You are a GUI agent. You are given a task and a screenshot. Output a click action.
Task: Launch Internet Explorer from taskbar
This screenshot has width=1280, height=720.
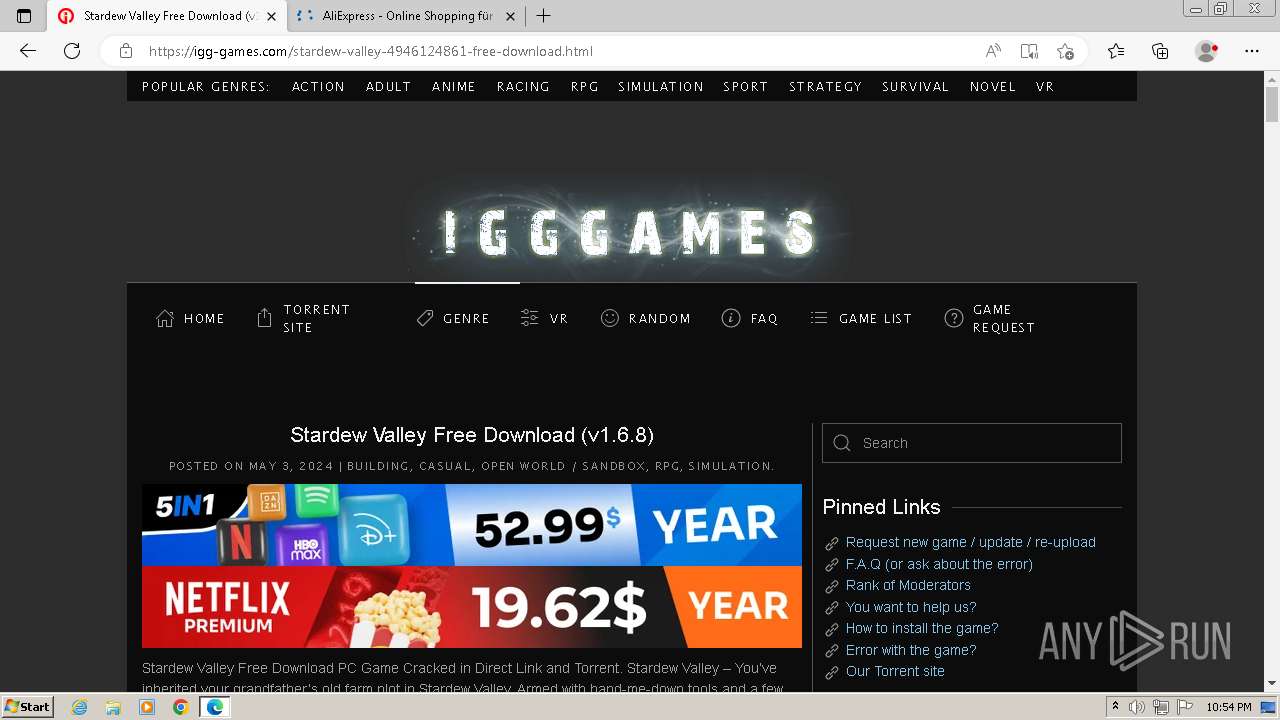pyautogui.click(x=80, y=707)
